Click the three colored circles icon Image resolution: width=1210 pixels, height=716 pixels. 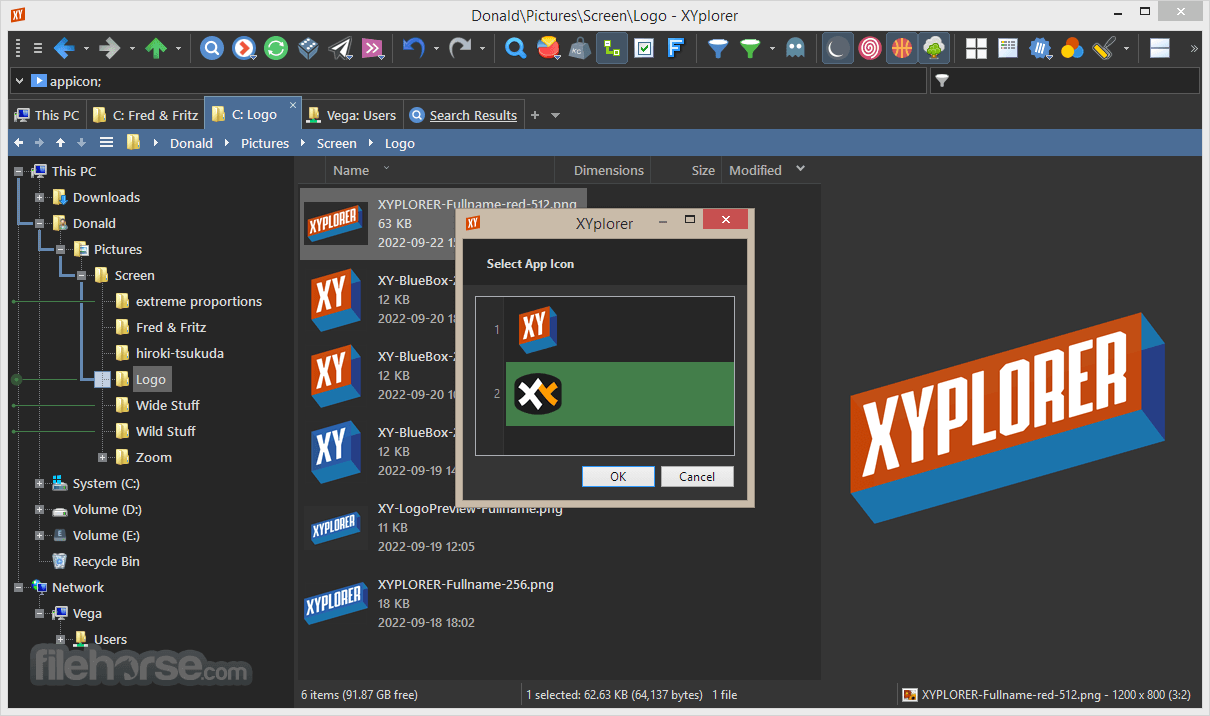coord(1072,47)
